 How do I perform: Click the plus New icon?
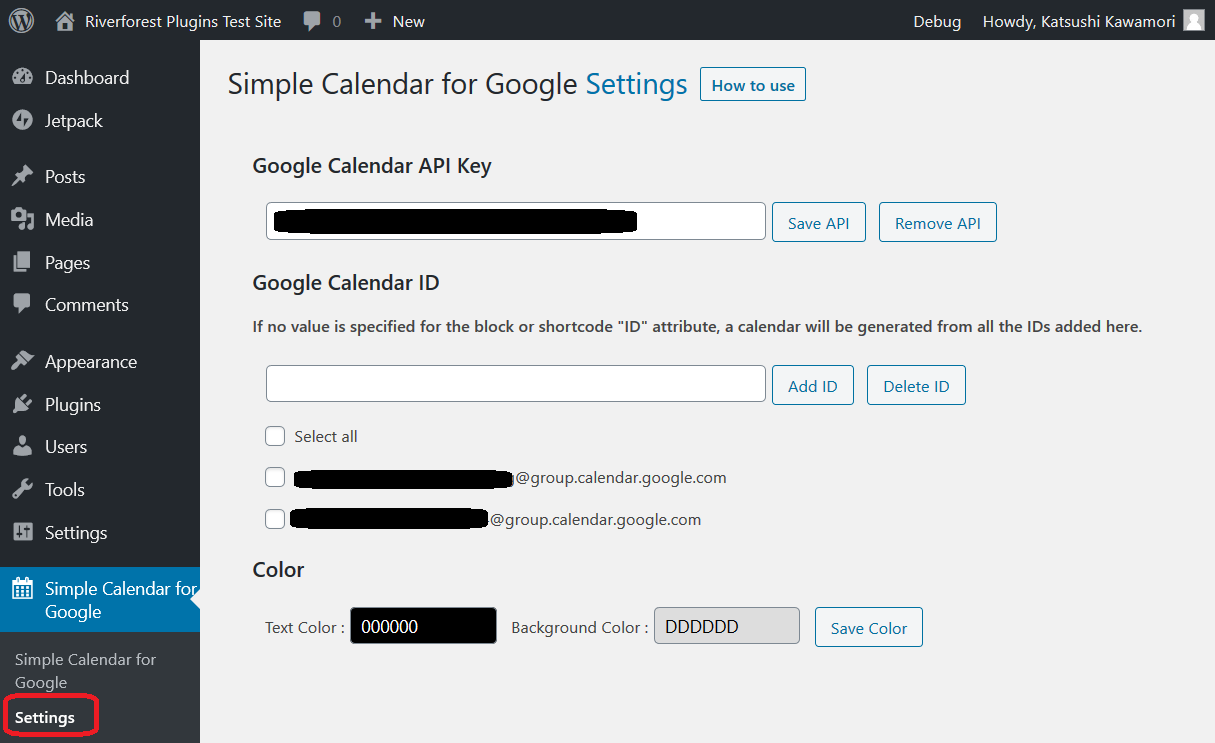coord(373,21)
